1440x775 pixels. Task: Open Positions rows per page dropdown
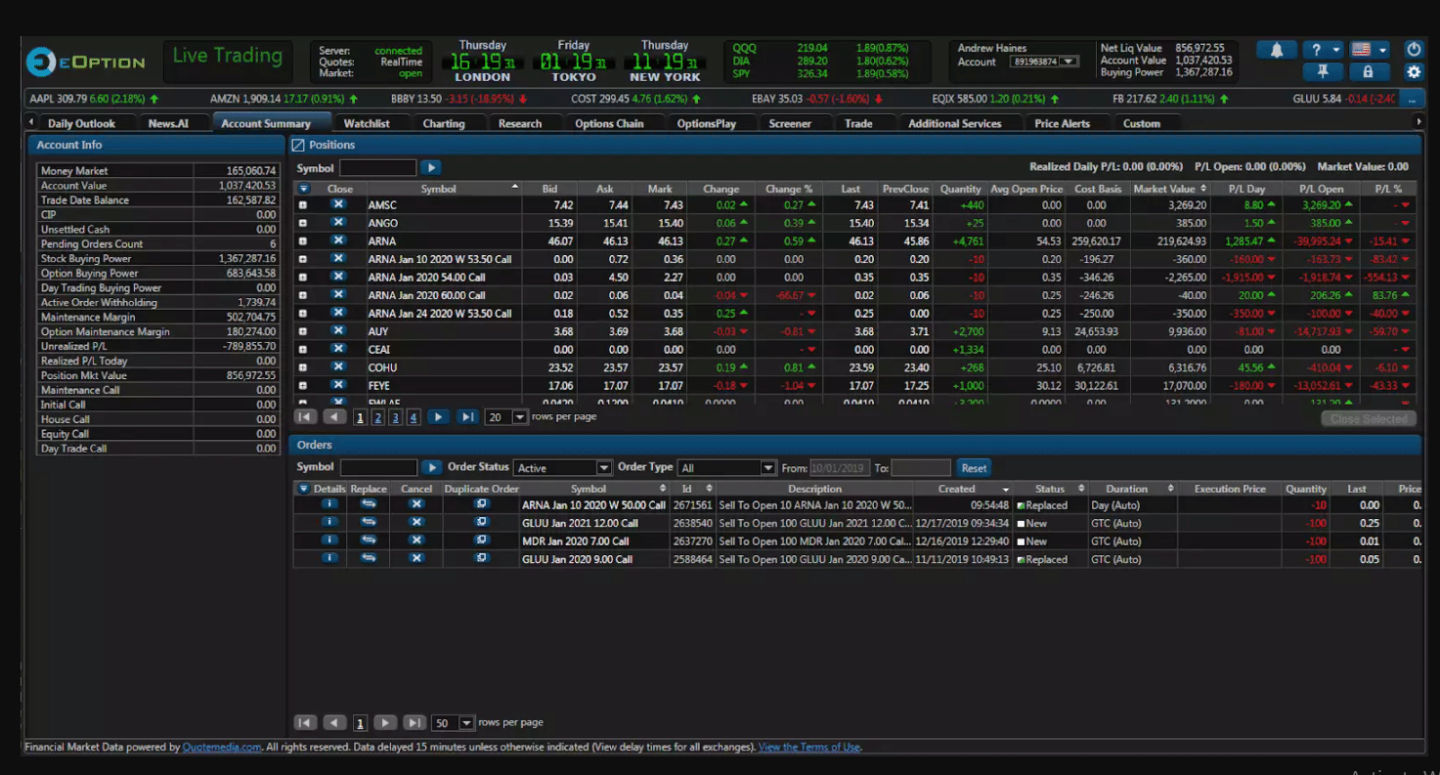tap(519, 417)
